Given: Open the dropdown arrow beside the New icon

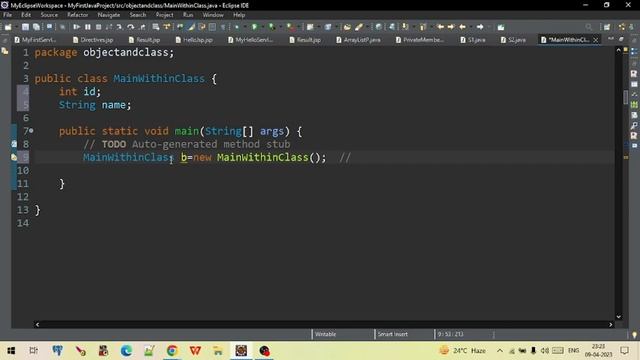Looking at the screenshot, I should point(15,27).
